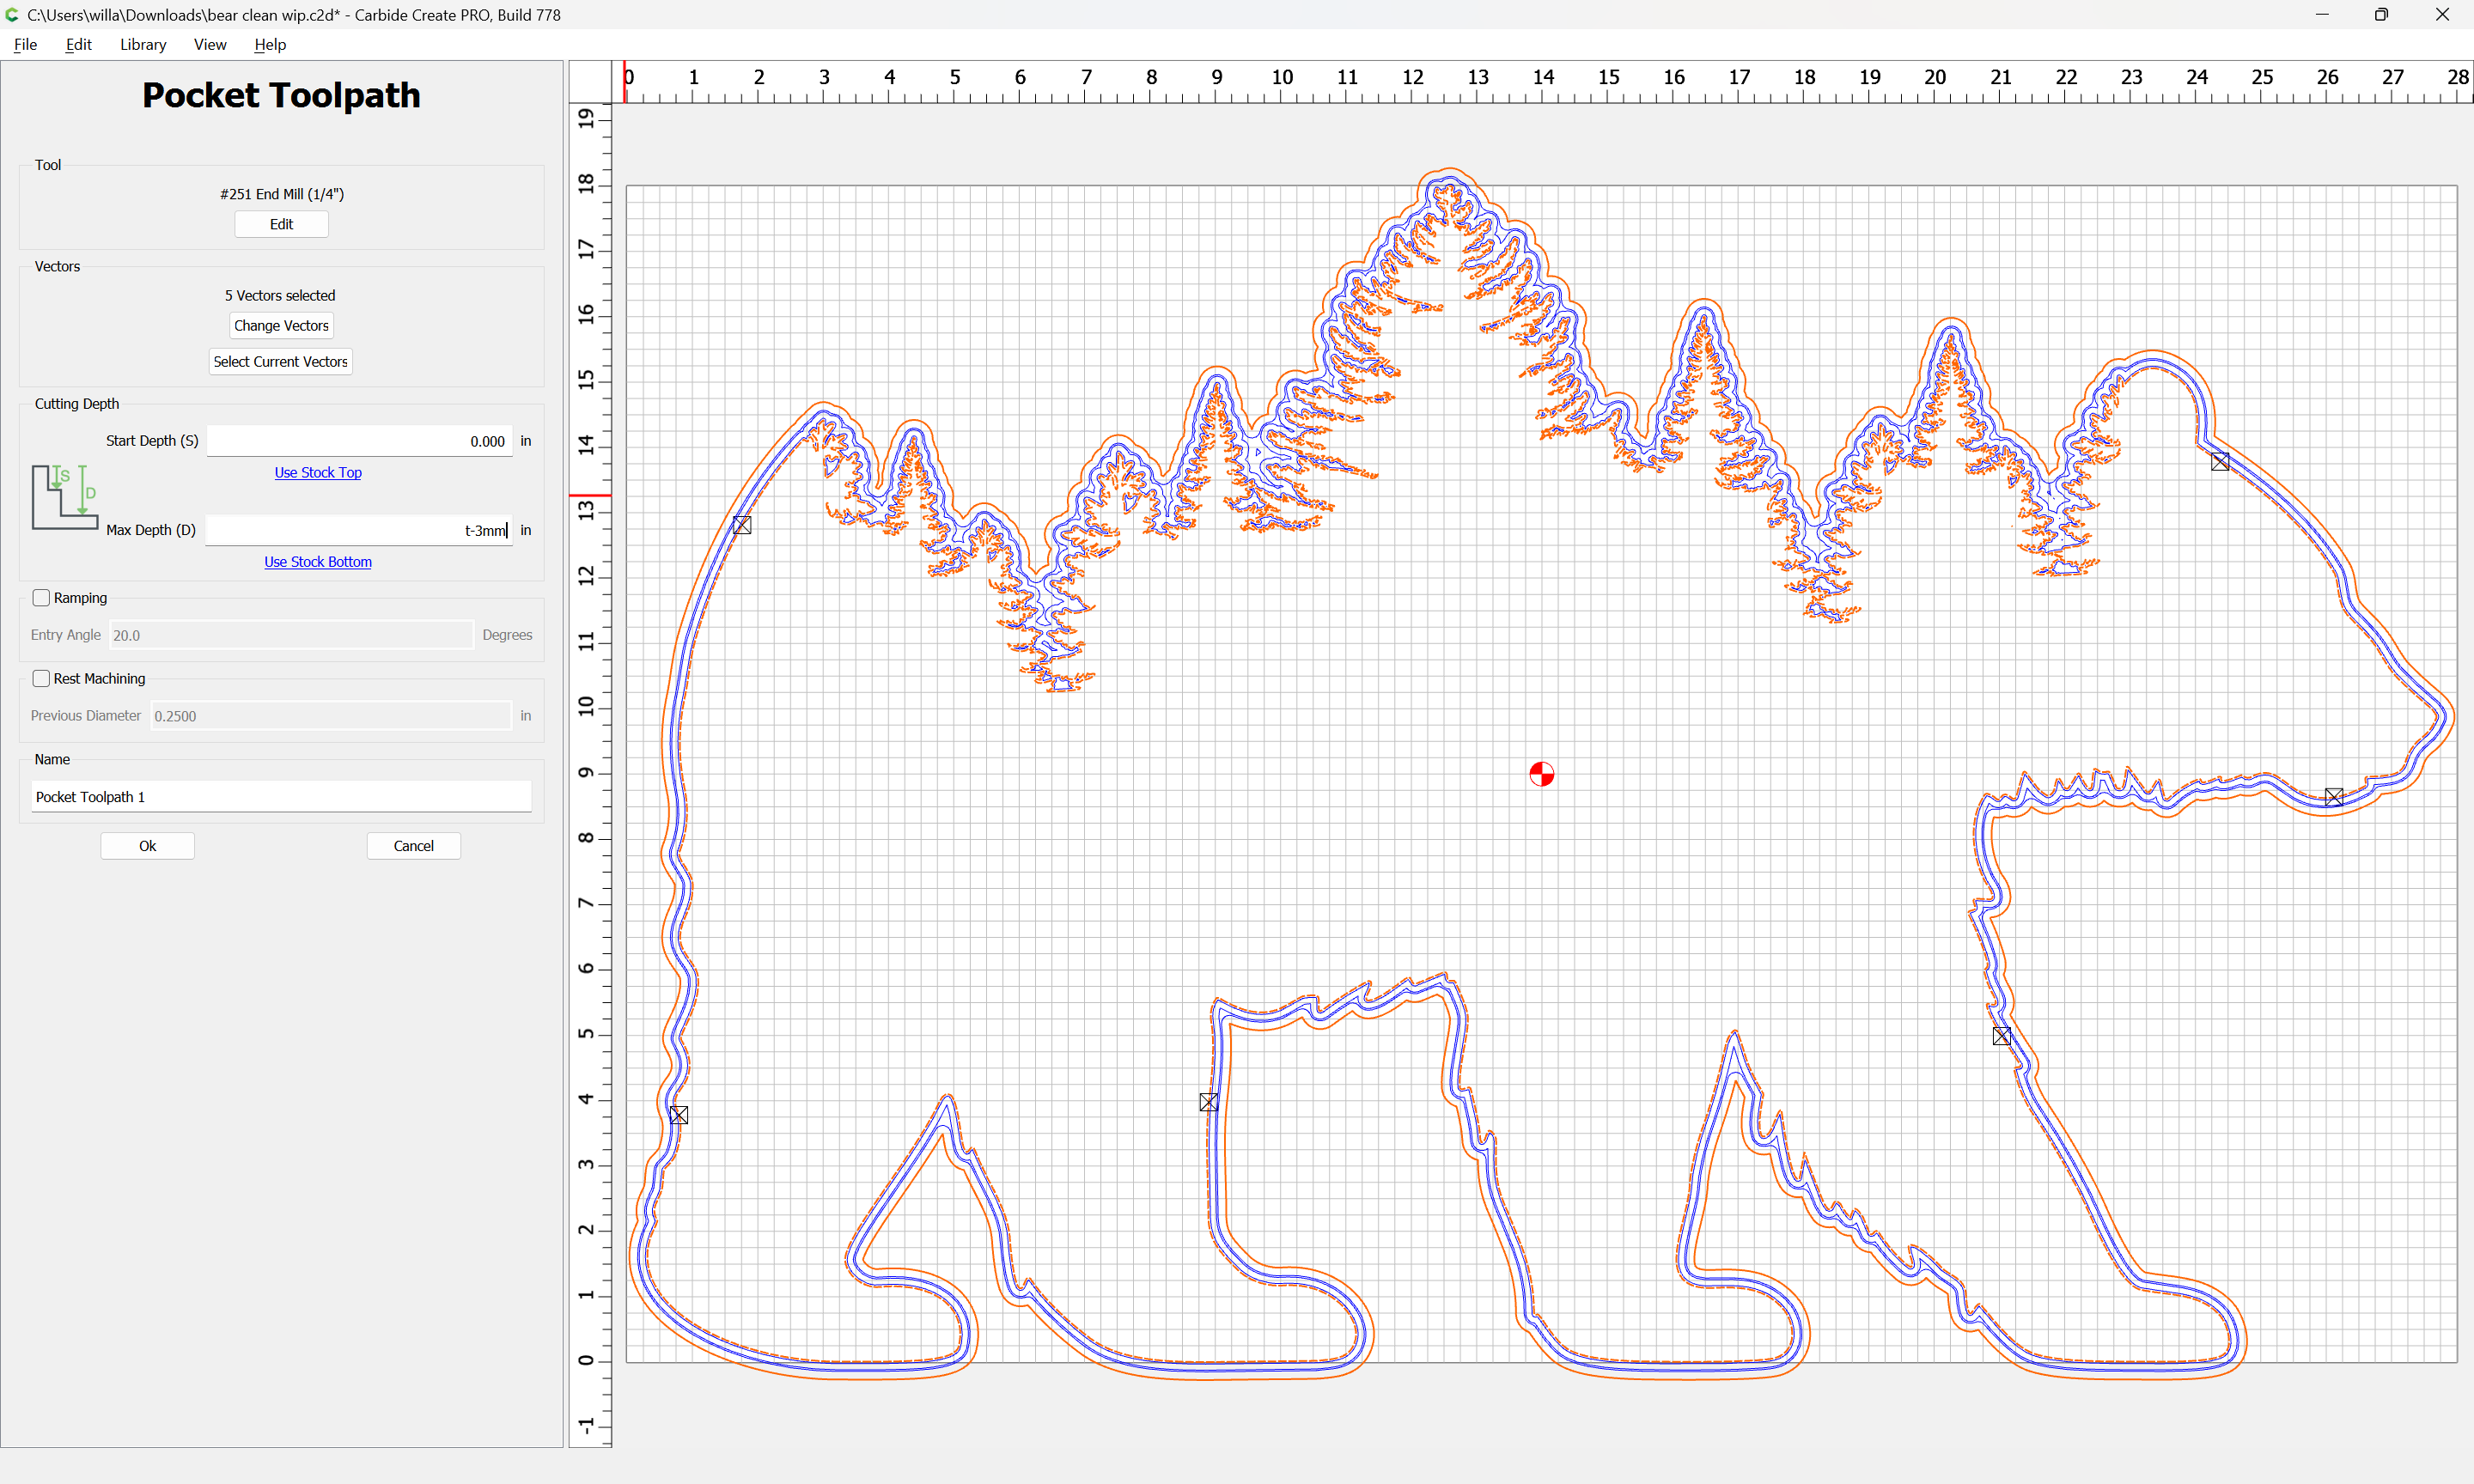Click the Pocket Toolpath heading
The image size is (2474, 1484).
281,95
